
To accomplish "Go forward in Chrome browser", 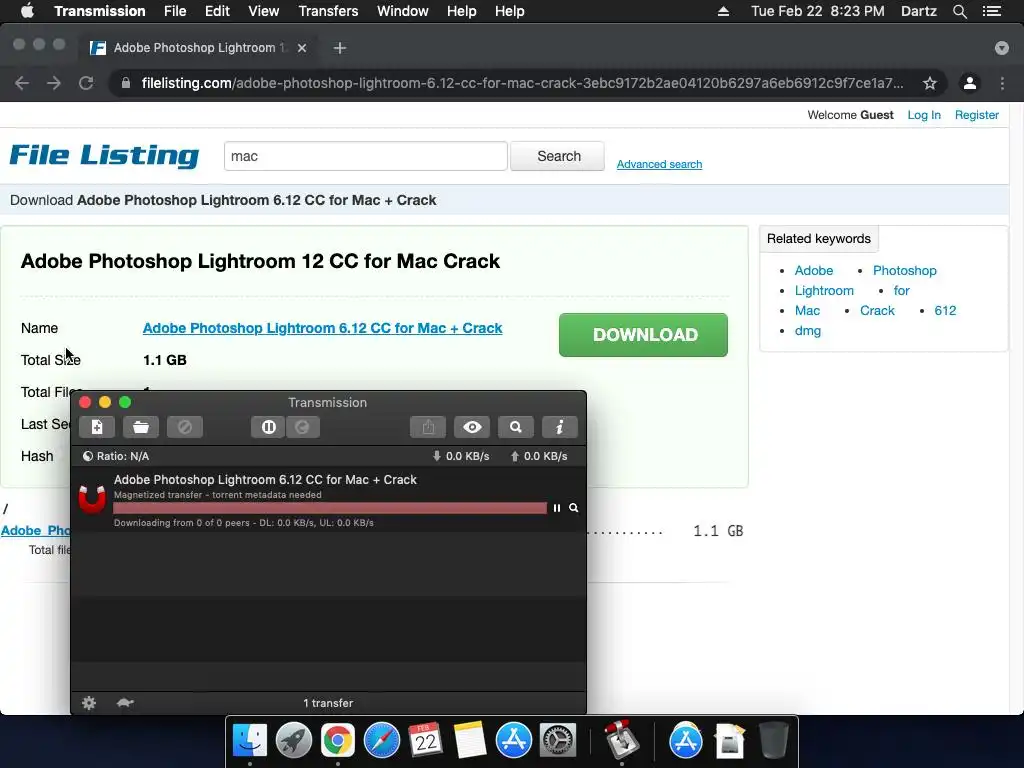I will (54, 83).
